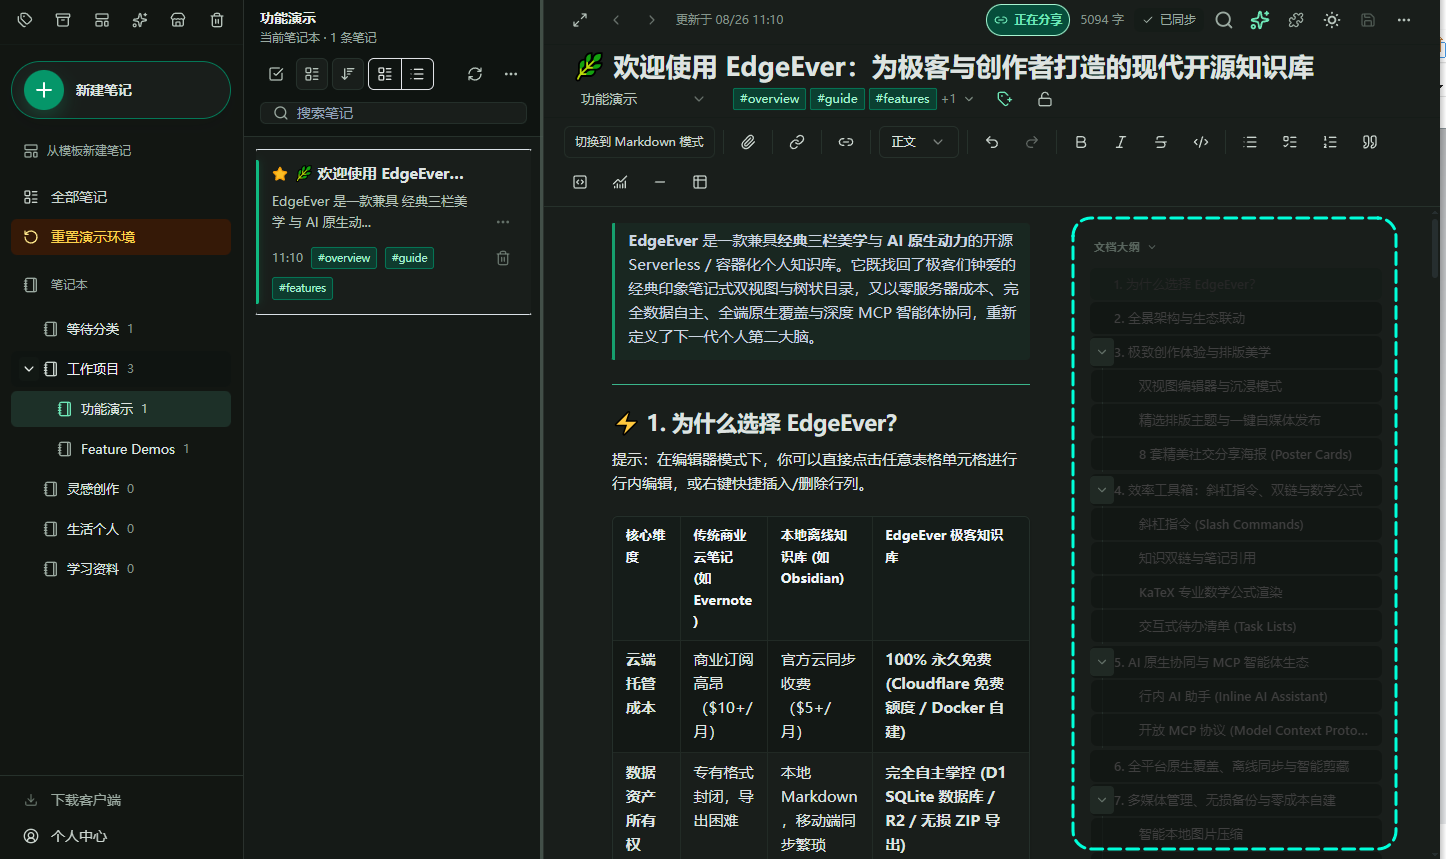Expand the +1 hidden tags dropdown
Image resolution: width=1446 pixels, height=859 pixels.
[x=957, y=99]
